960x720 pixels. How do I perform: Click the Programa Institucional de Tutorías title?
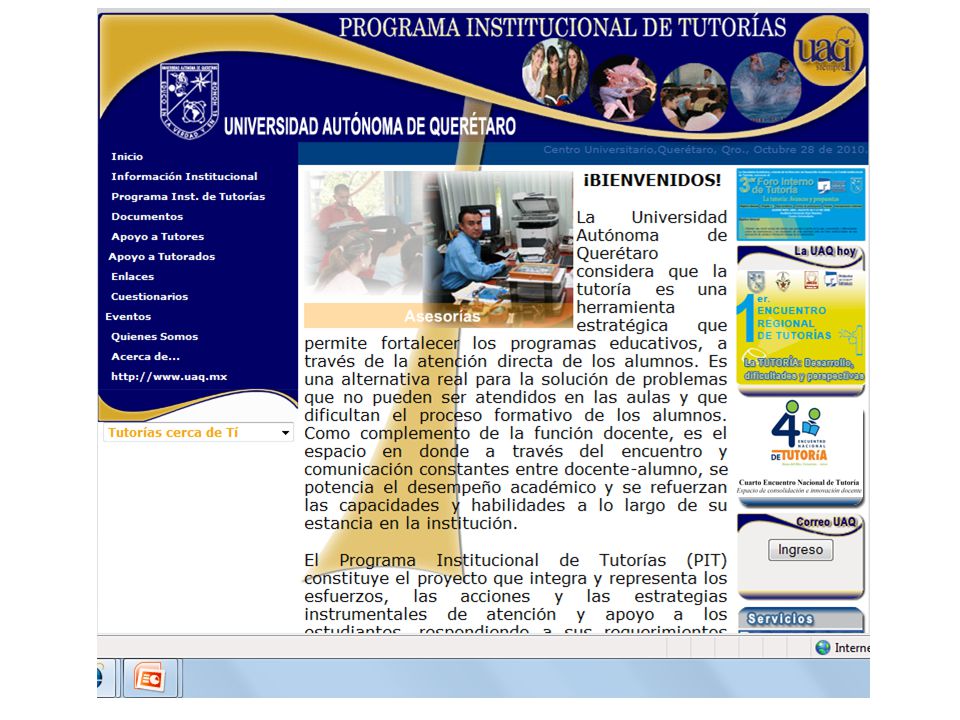point(563,28)
